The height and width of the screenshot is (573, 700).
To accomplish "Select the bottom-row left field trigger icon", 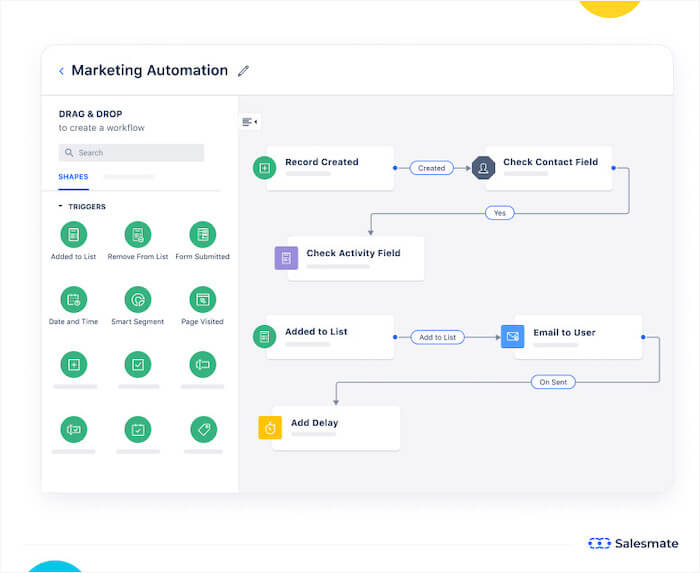I will pyautogui.click(x=74, y=429).
